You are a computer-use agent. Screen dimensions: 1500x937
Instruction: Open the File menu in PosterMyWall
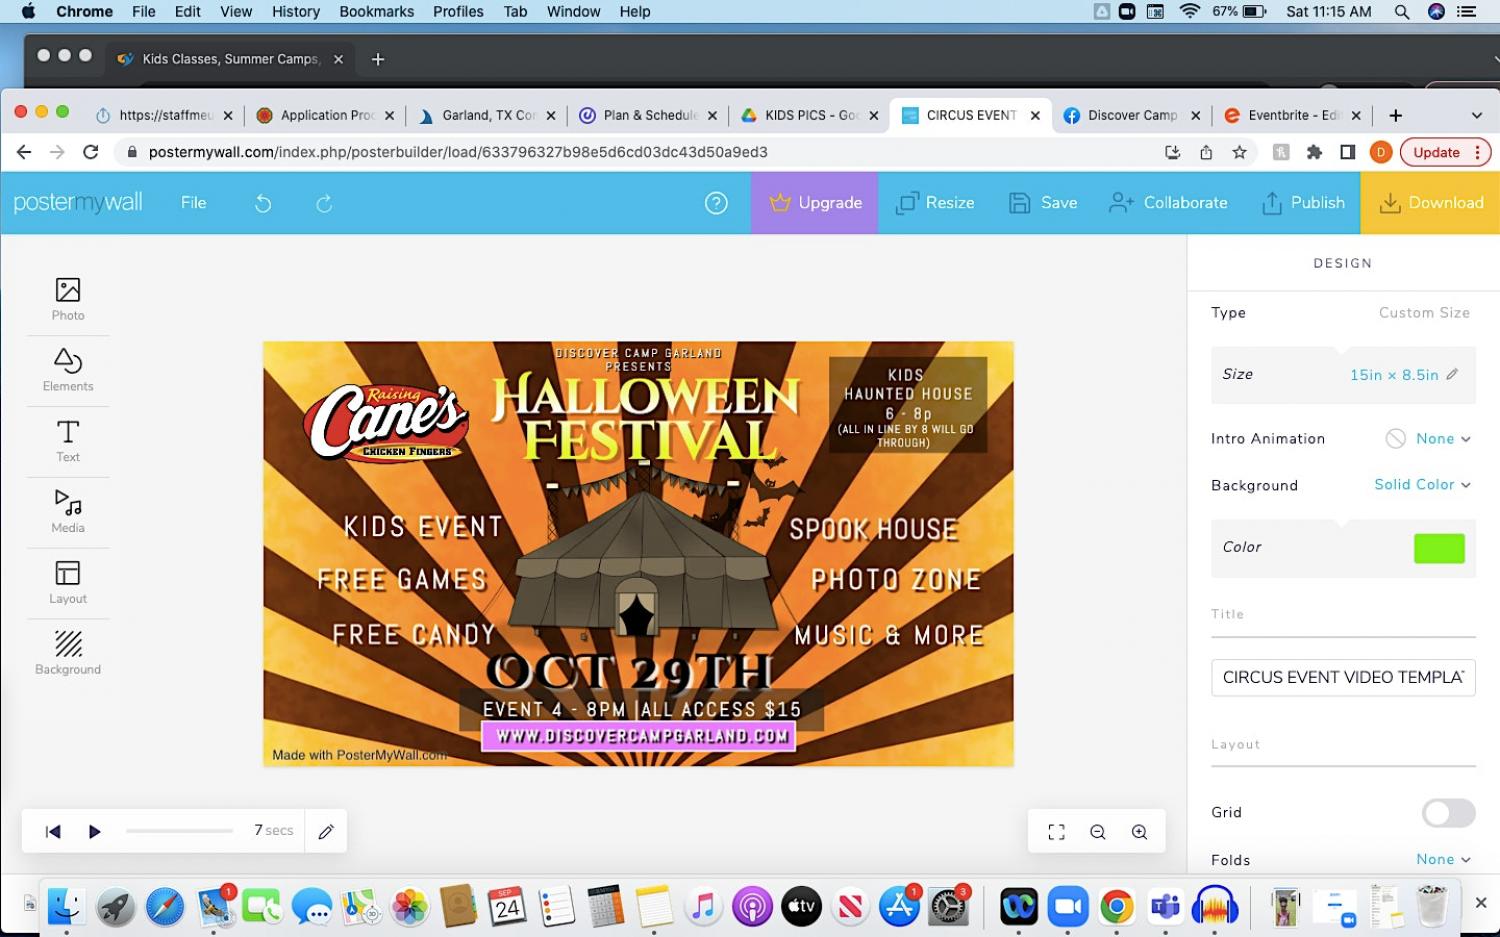coord(193,203)
